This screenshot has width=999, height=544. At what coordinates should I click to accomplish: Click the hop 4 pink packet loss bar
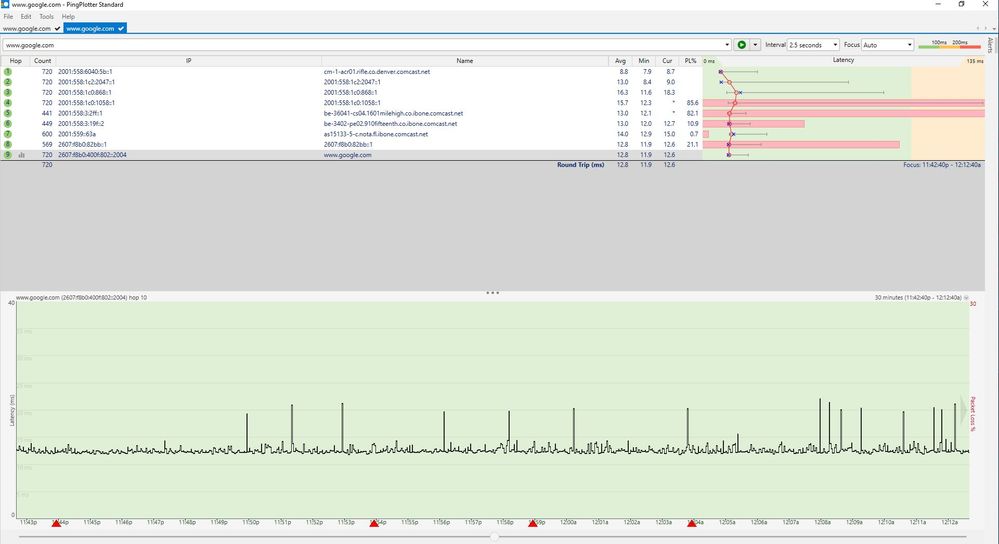click(x=844, y=103)
